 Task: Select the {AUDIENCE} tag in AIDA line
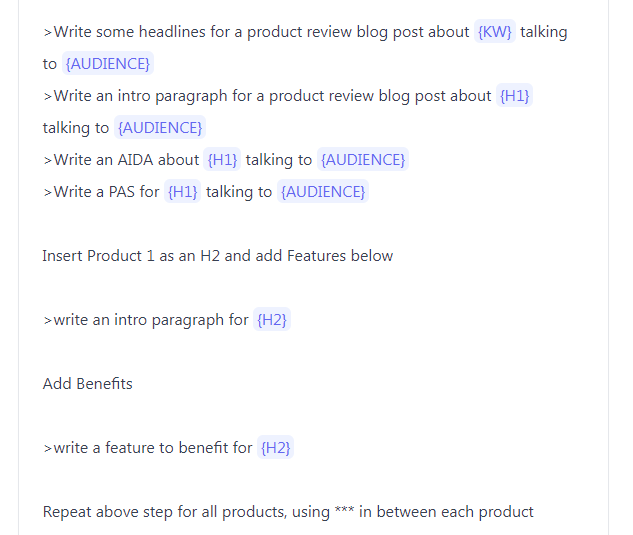point(363,160)
